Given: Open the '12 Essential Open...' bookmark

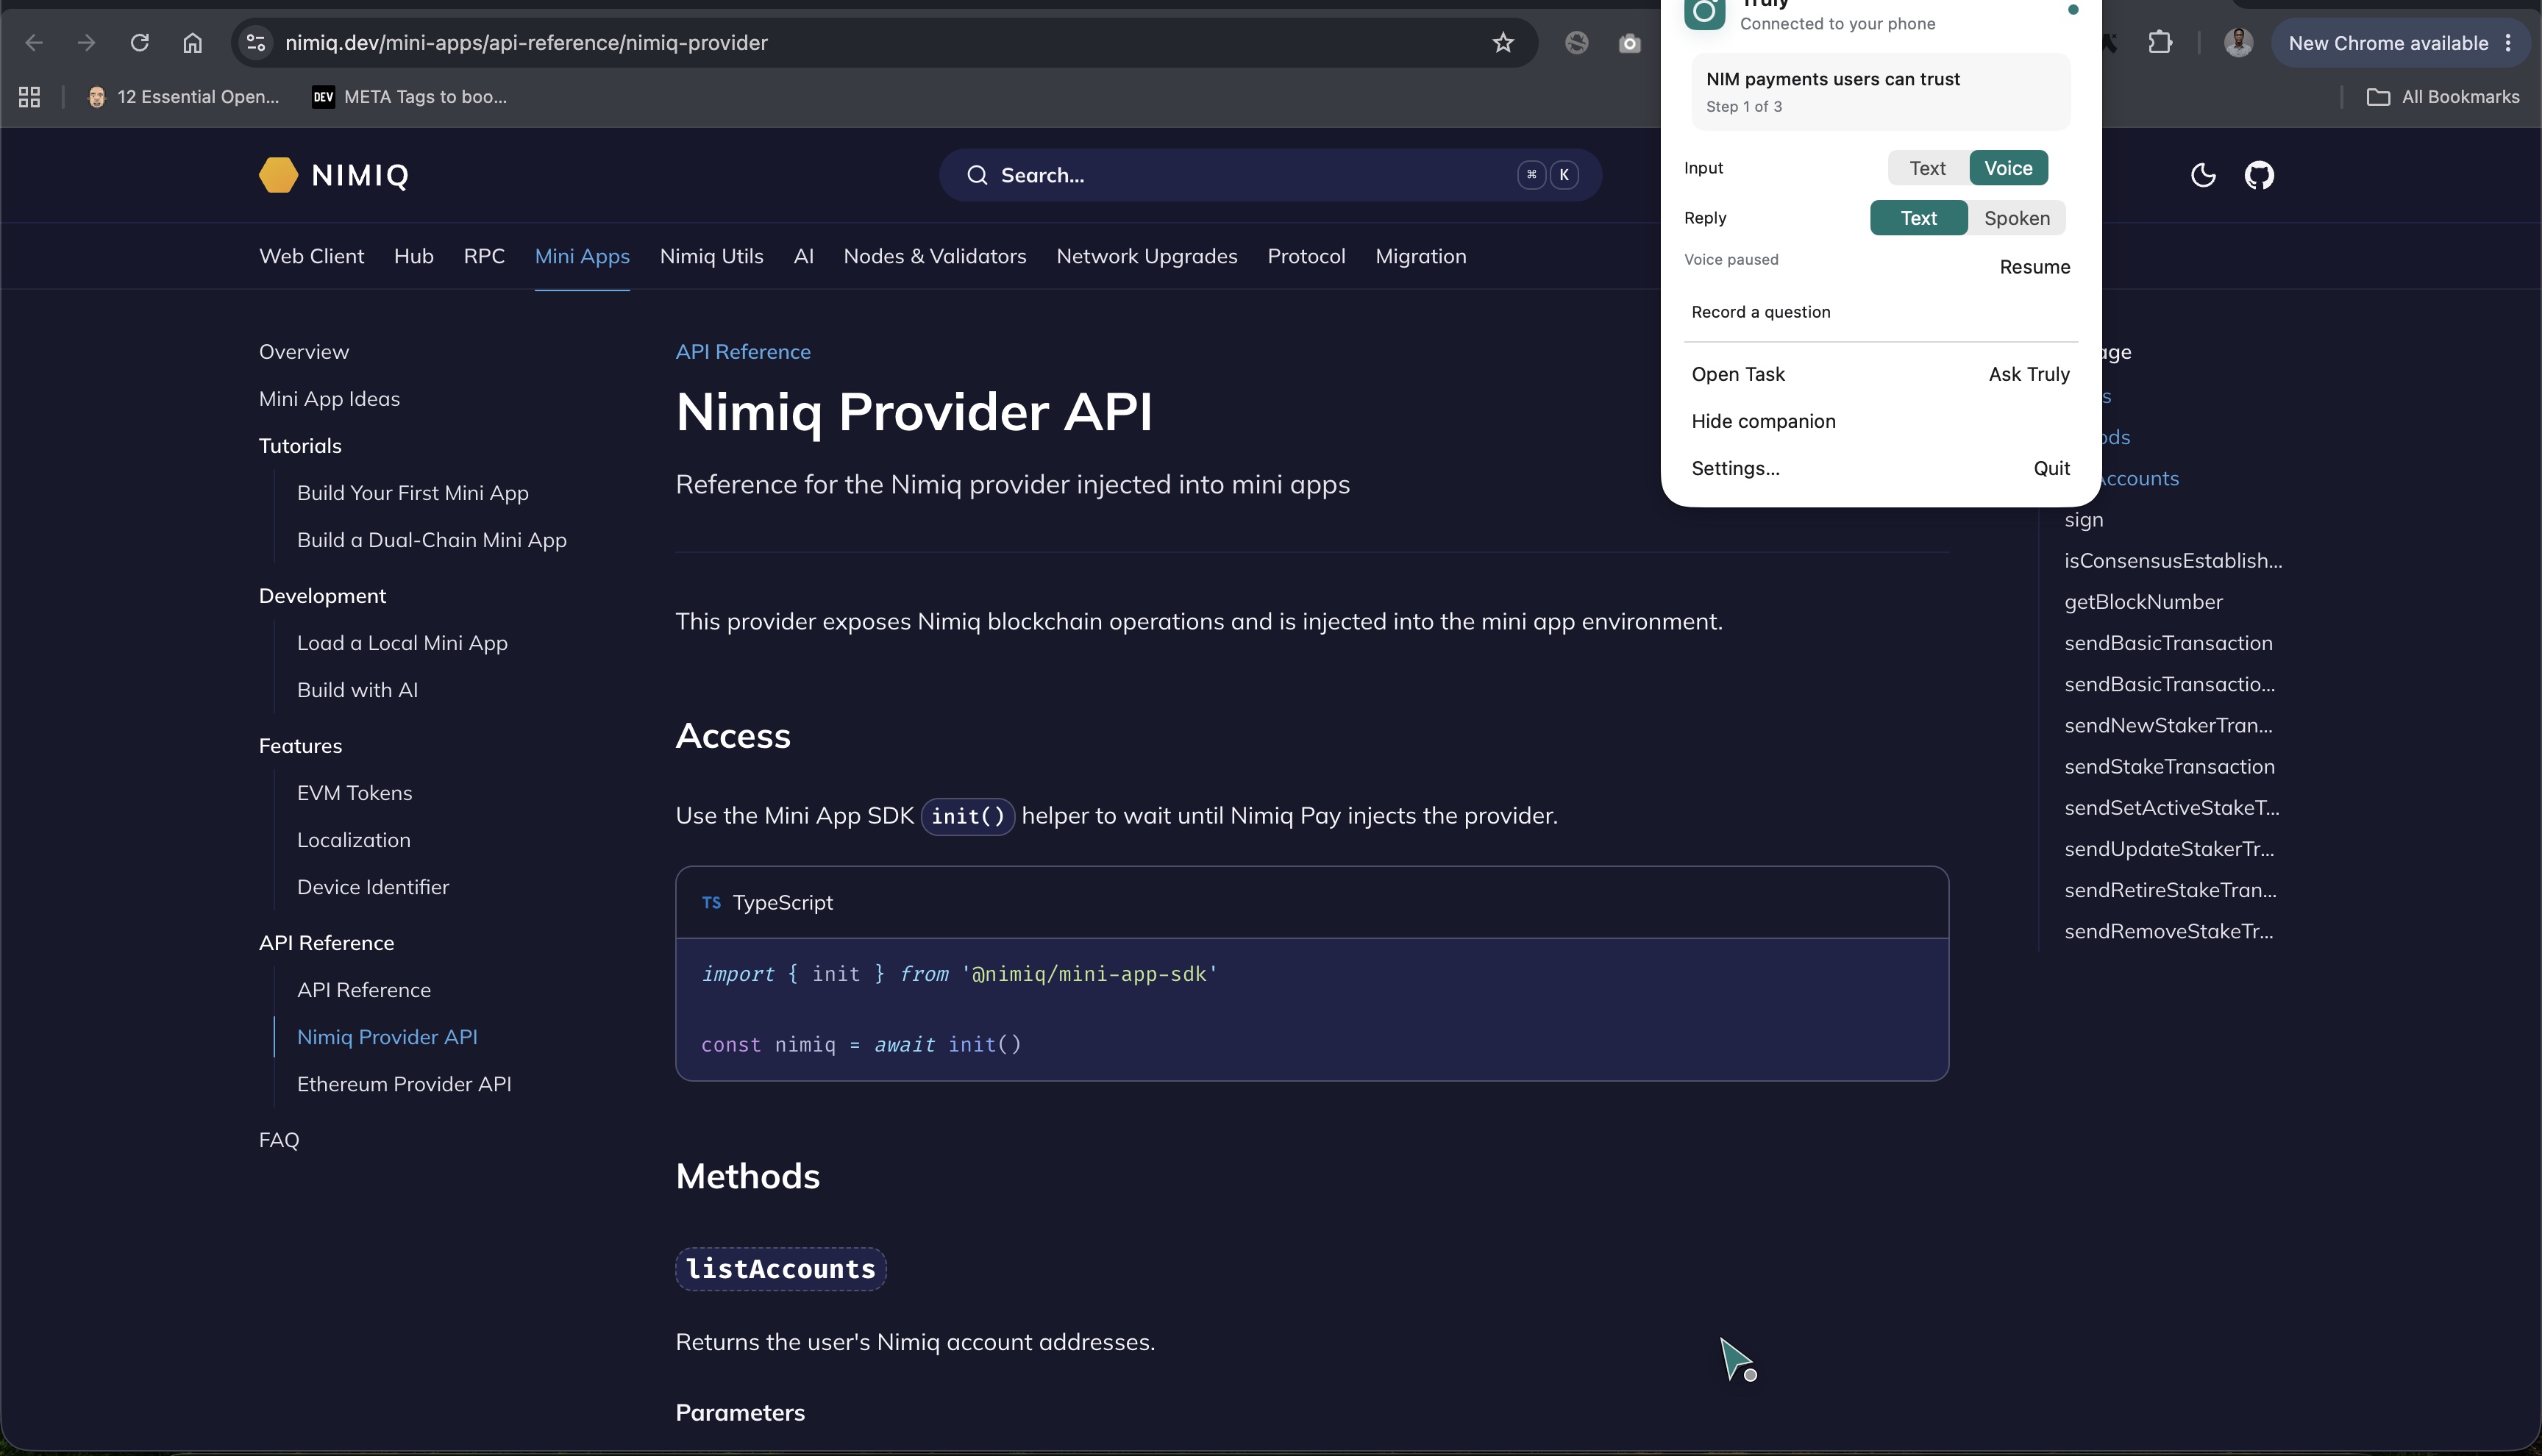Looking at the screenshot, I should click(x=183, y=97).
